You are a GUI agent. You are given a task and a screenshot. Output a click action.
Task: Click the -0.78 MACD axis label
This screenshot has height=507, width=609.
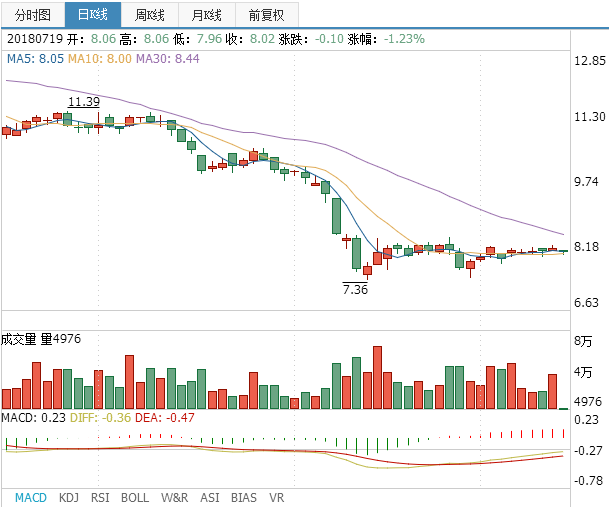pyautogui.click(x=588, y=481)
